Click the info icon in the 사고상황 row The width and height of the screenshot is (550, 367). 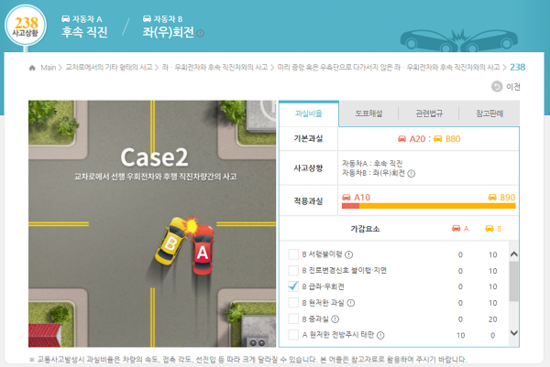click(411, 173)
